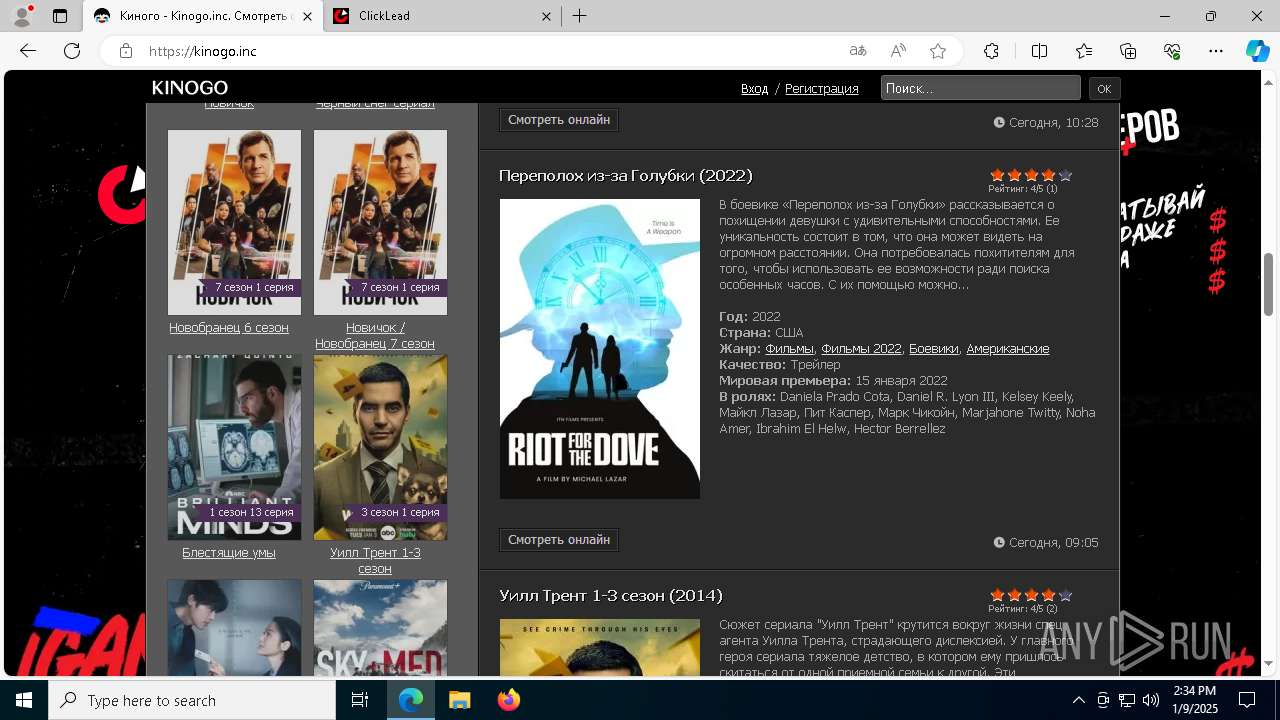Click the translate page icon
The height and width of the screenshot is (720, 1280).
coord(858,51)
